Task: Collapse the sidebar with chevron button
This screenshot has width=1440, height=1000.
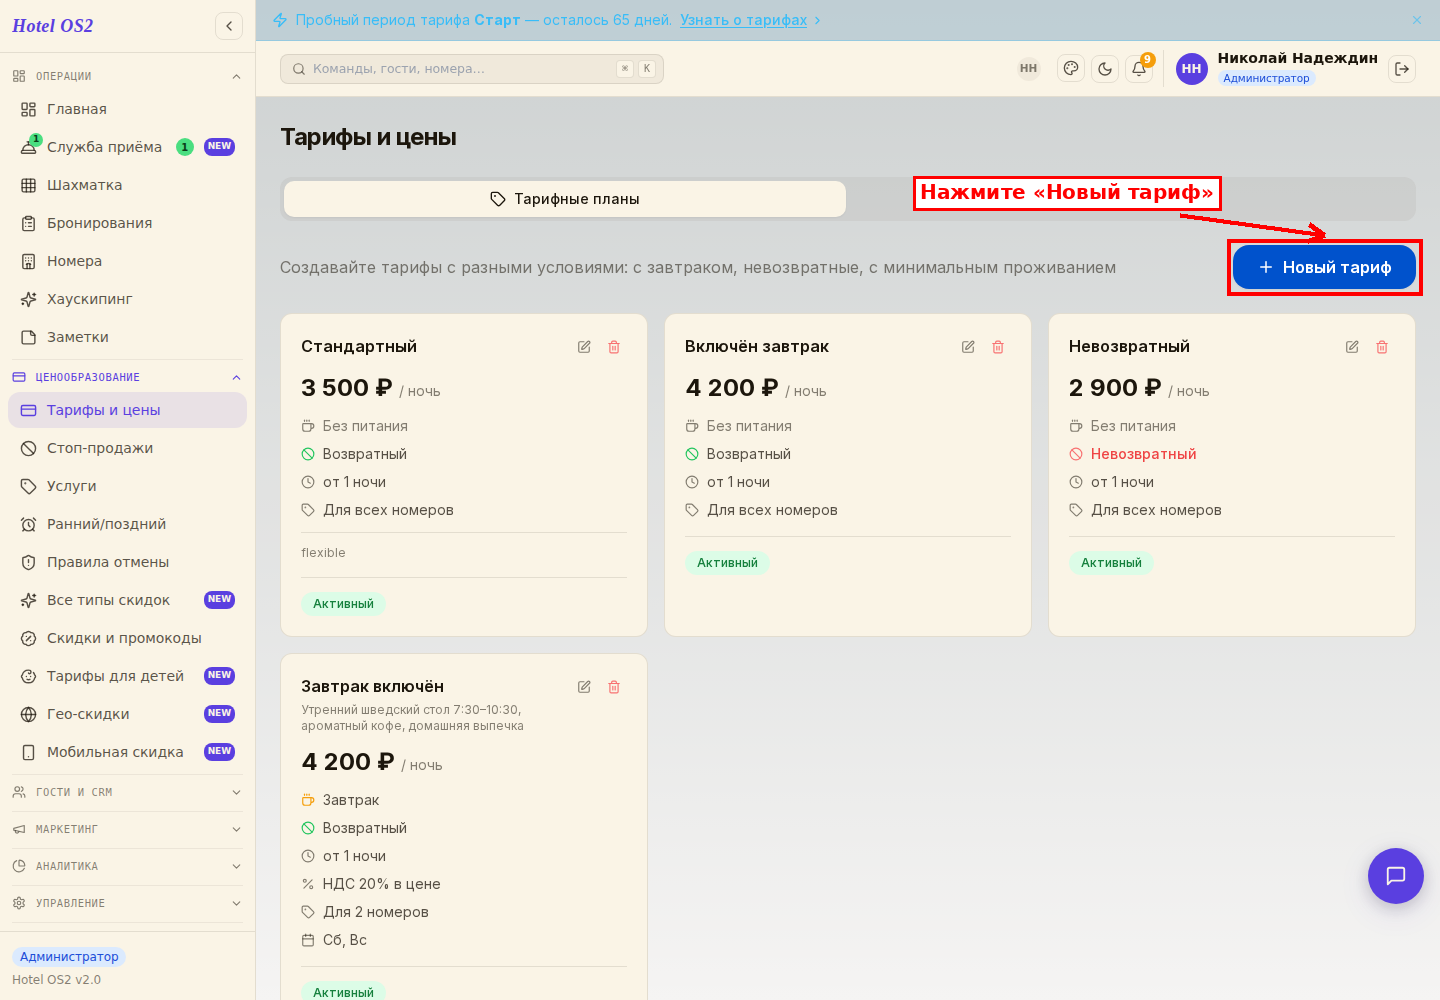Action: 229,26
